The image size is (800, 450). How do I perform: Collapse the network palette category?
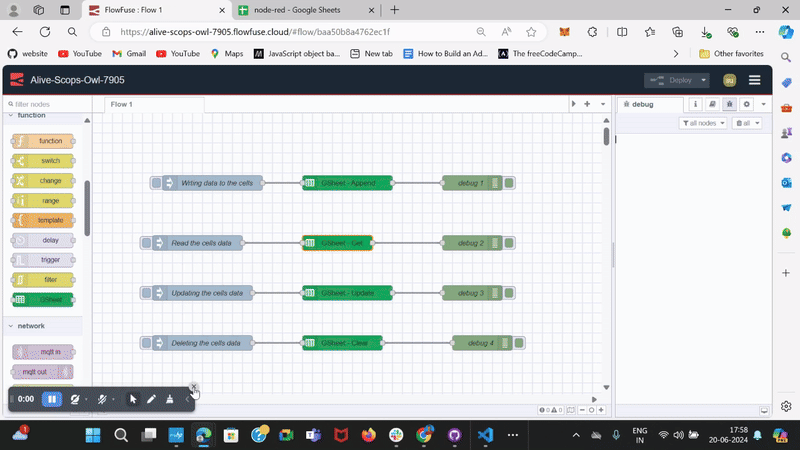(x=12, y=326)
